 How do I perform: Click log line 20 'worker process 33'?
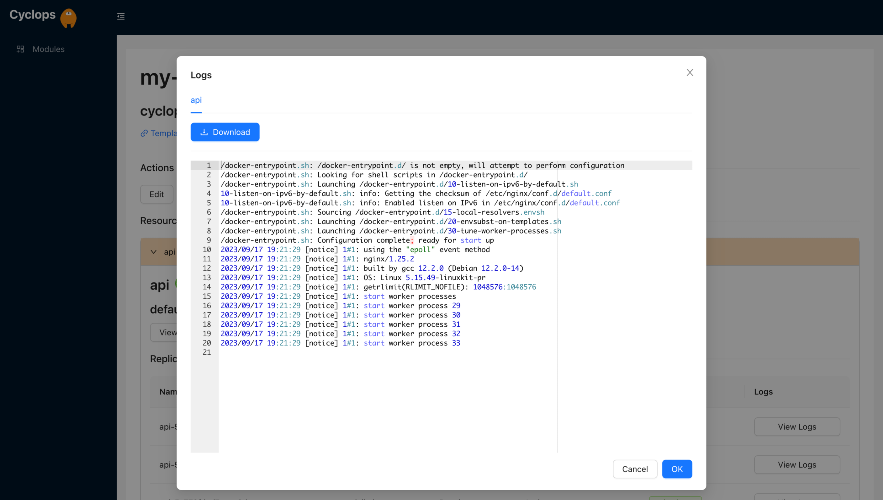(x=340, y=343)
